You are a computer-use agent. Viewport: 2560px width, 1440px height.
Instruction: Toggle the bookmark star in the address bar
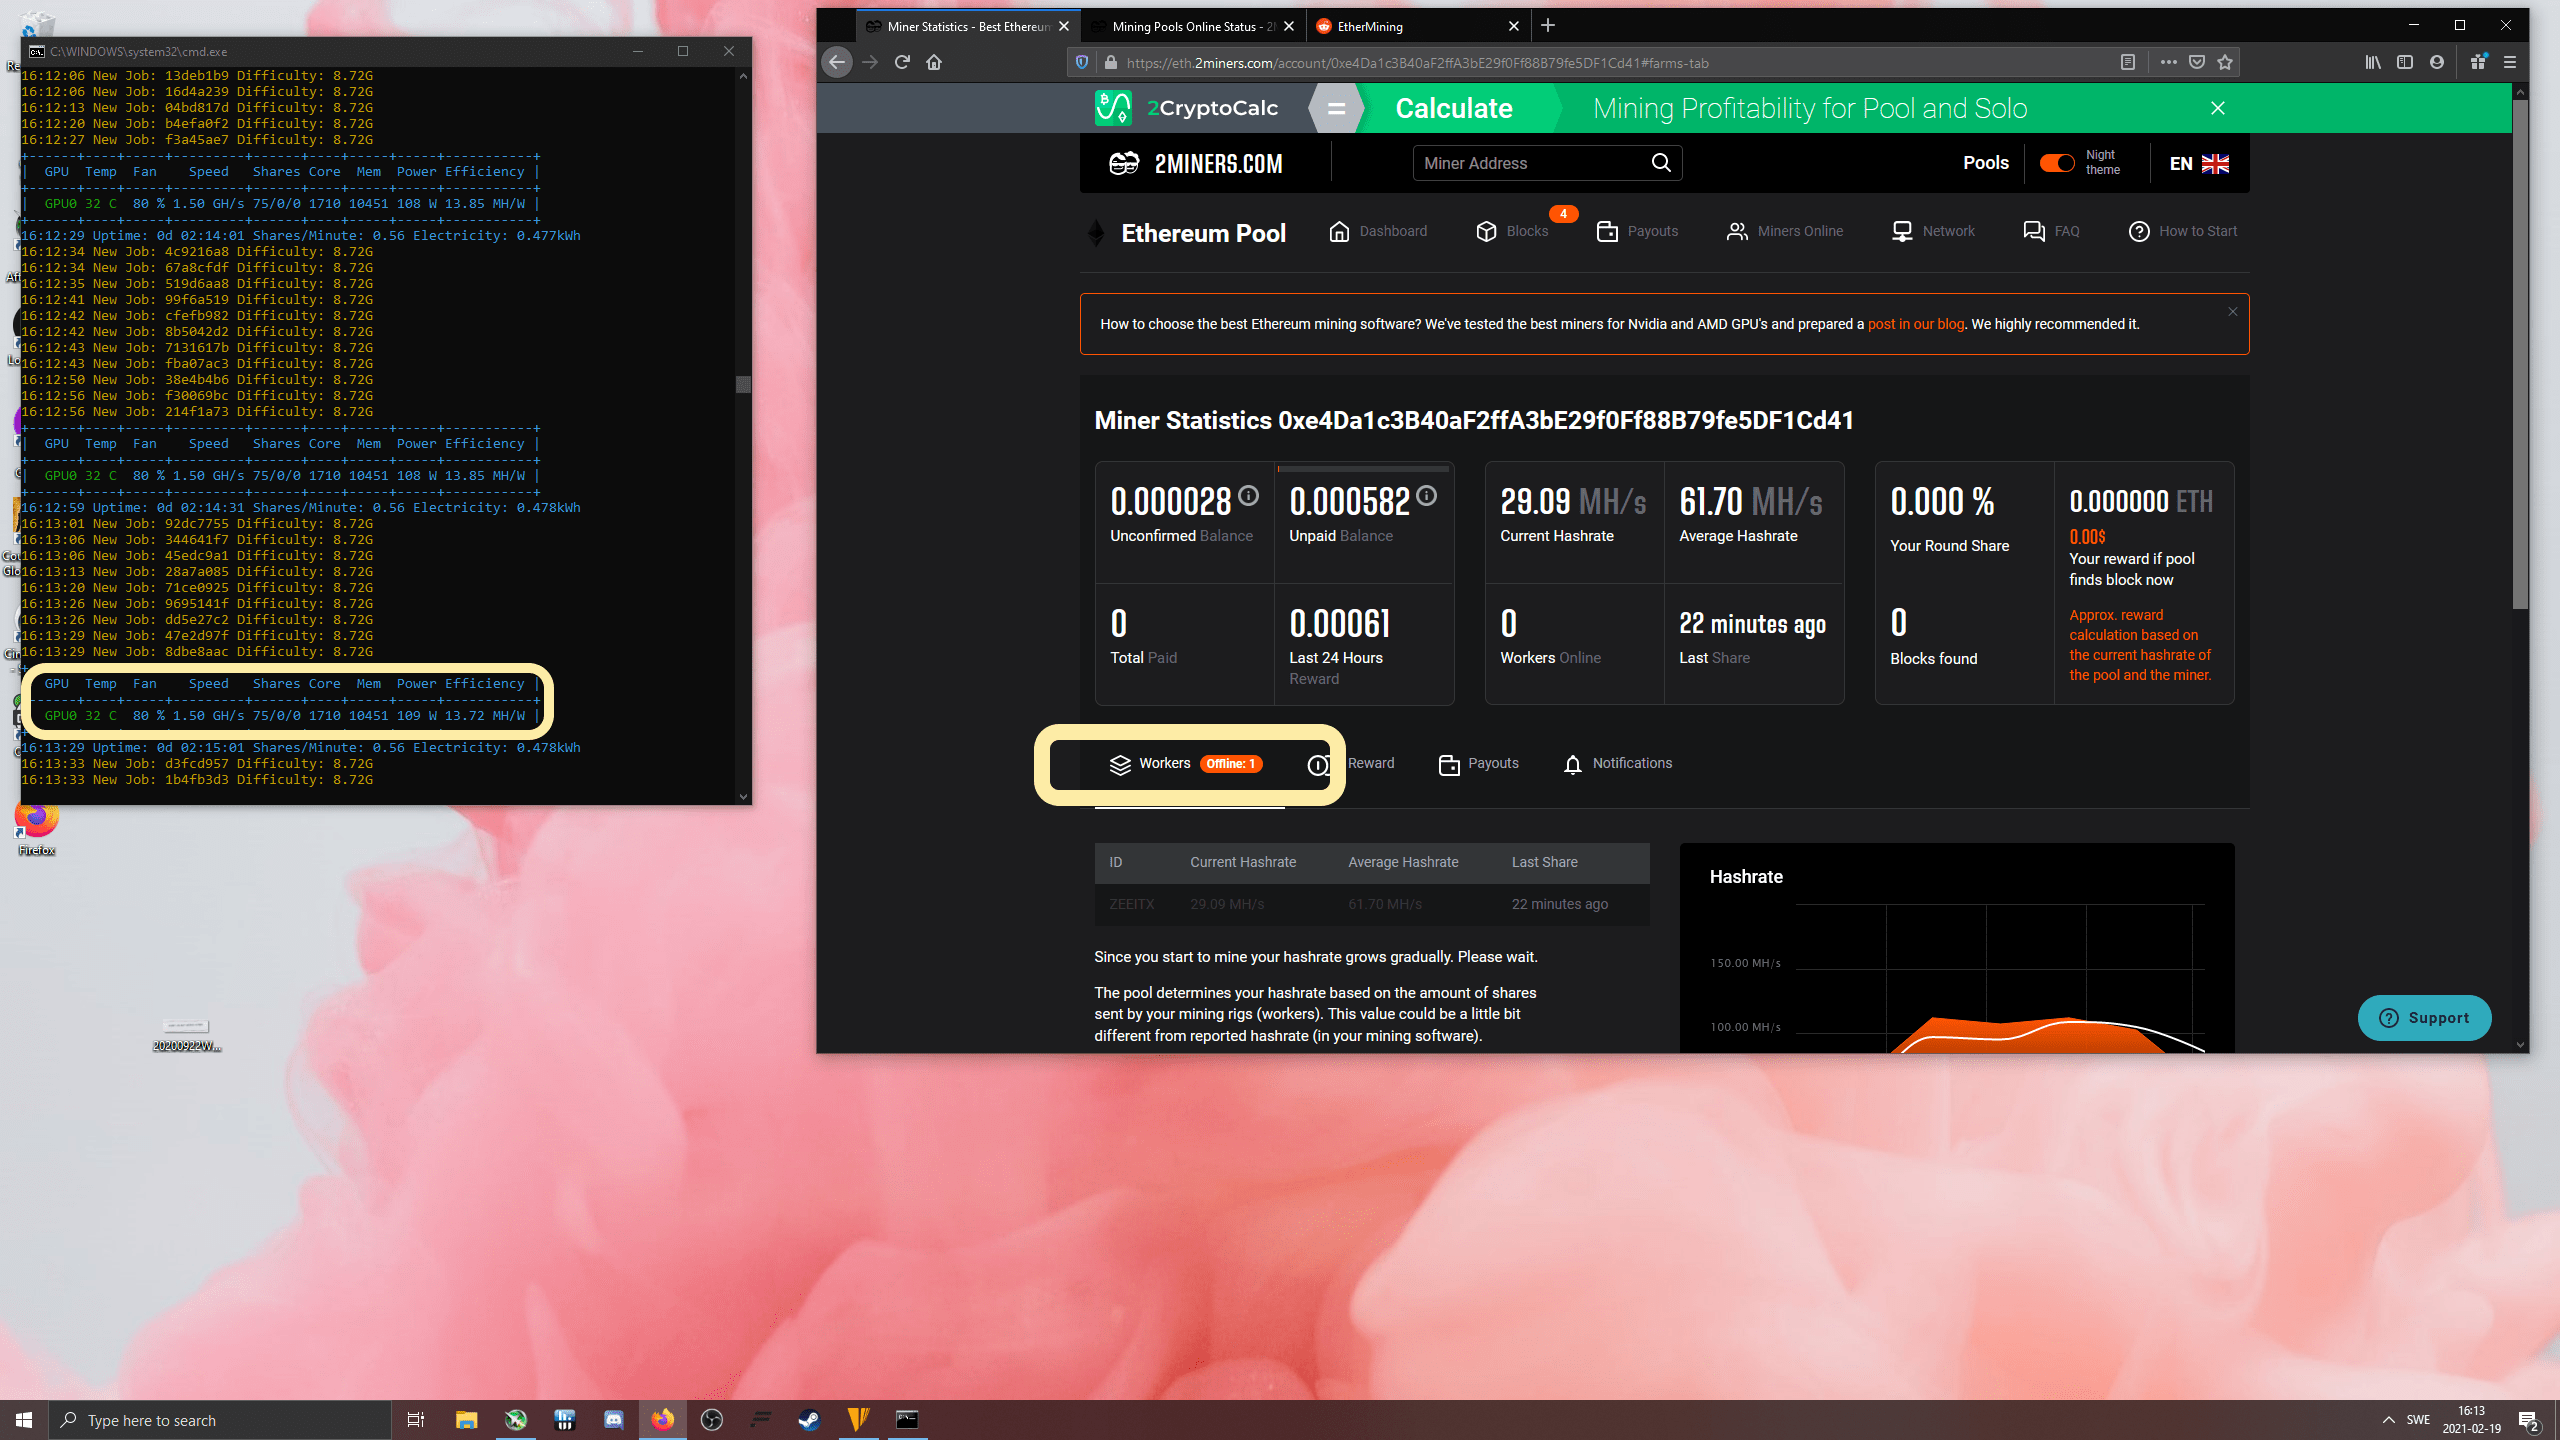pyautogui.click(x=2226, y=62)
